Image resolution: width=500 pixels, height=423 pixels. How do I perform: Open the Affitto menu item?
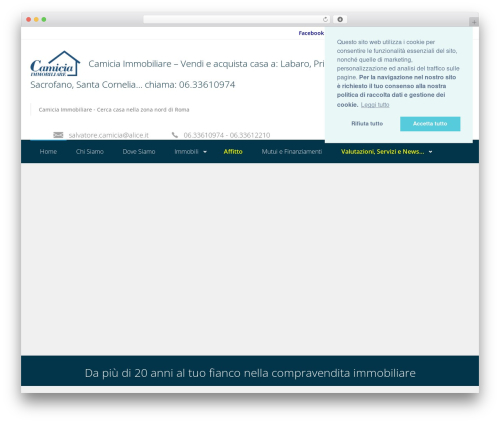(233, 152)
